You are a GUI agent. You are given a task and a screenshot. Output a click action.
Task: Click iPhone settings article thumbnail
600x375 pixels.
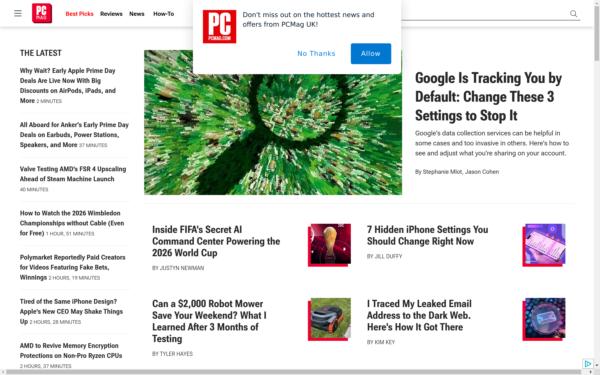click(x=544, y=245)
